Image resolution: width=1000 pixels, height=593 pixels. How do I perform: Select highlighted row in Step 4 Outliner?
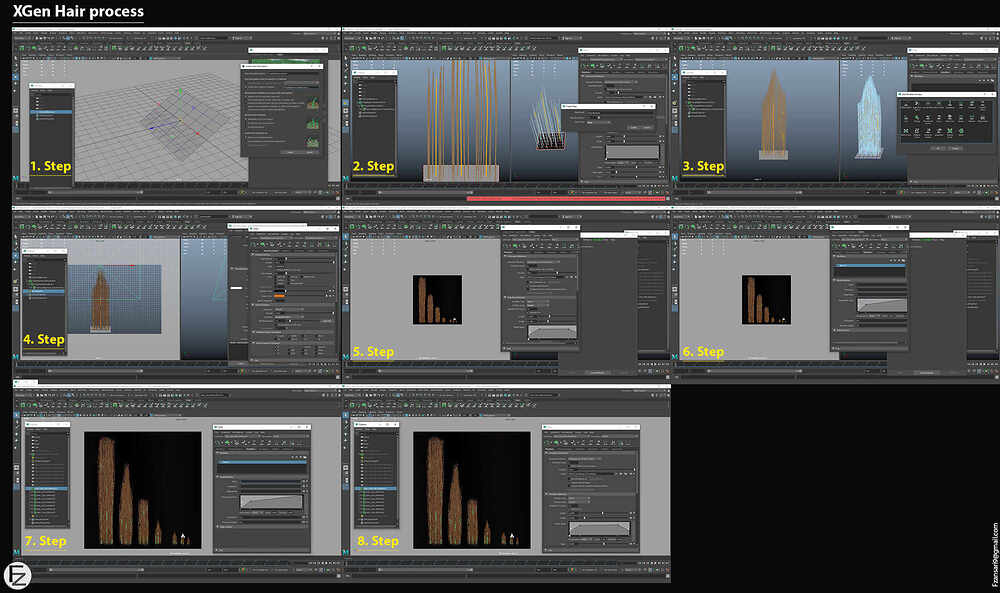pyautogui.click(x=44, y=291)
